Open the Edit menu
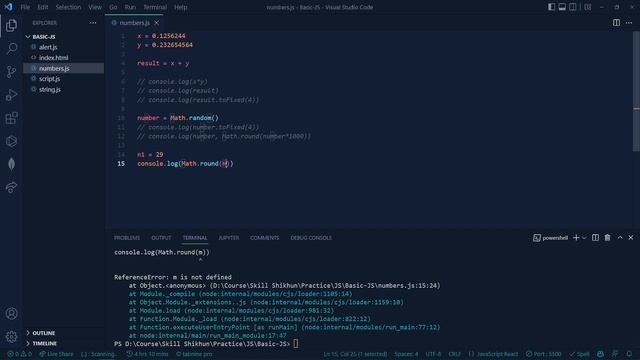This screenshot has height=360, width=640. point(42,7)
